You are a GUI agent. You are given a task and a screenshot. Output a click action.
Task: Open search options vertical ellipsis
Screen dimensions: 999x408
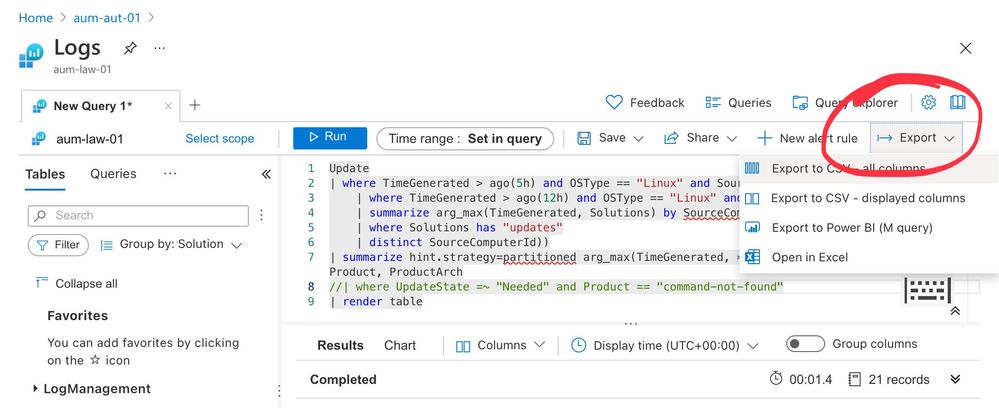[261, 215]
